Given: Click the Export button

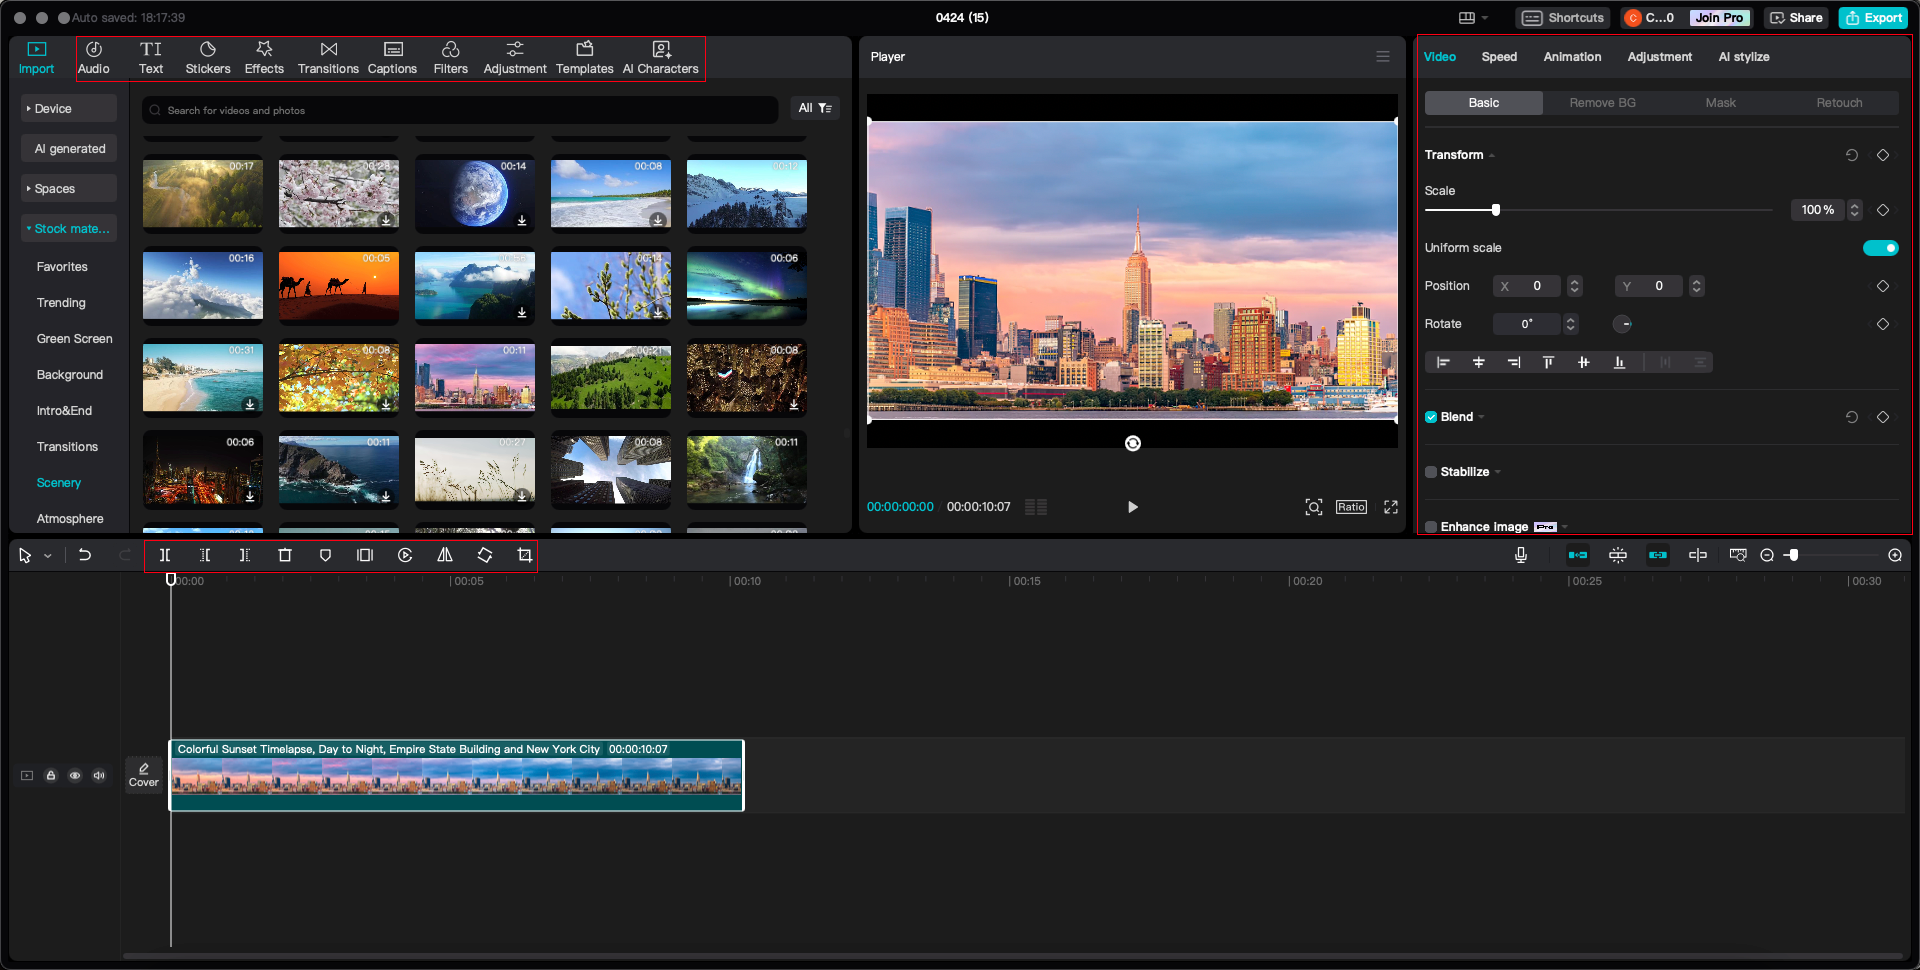Looking at the screenshot, I should (x=1872, y=17).
